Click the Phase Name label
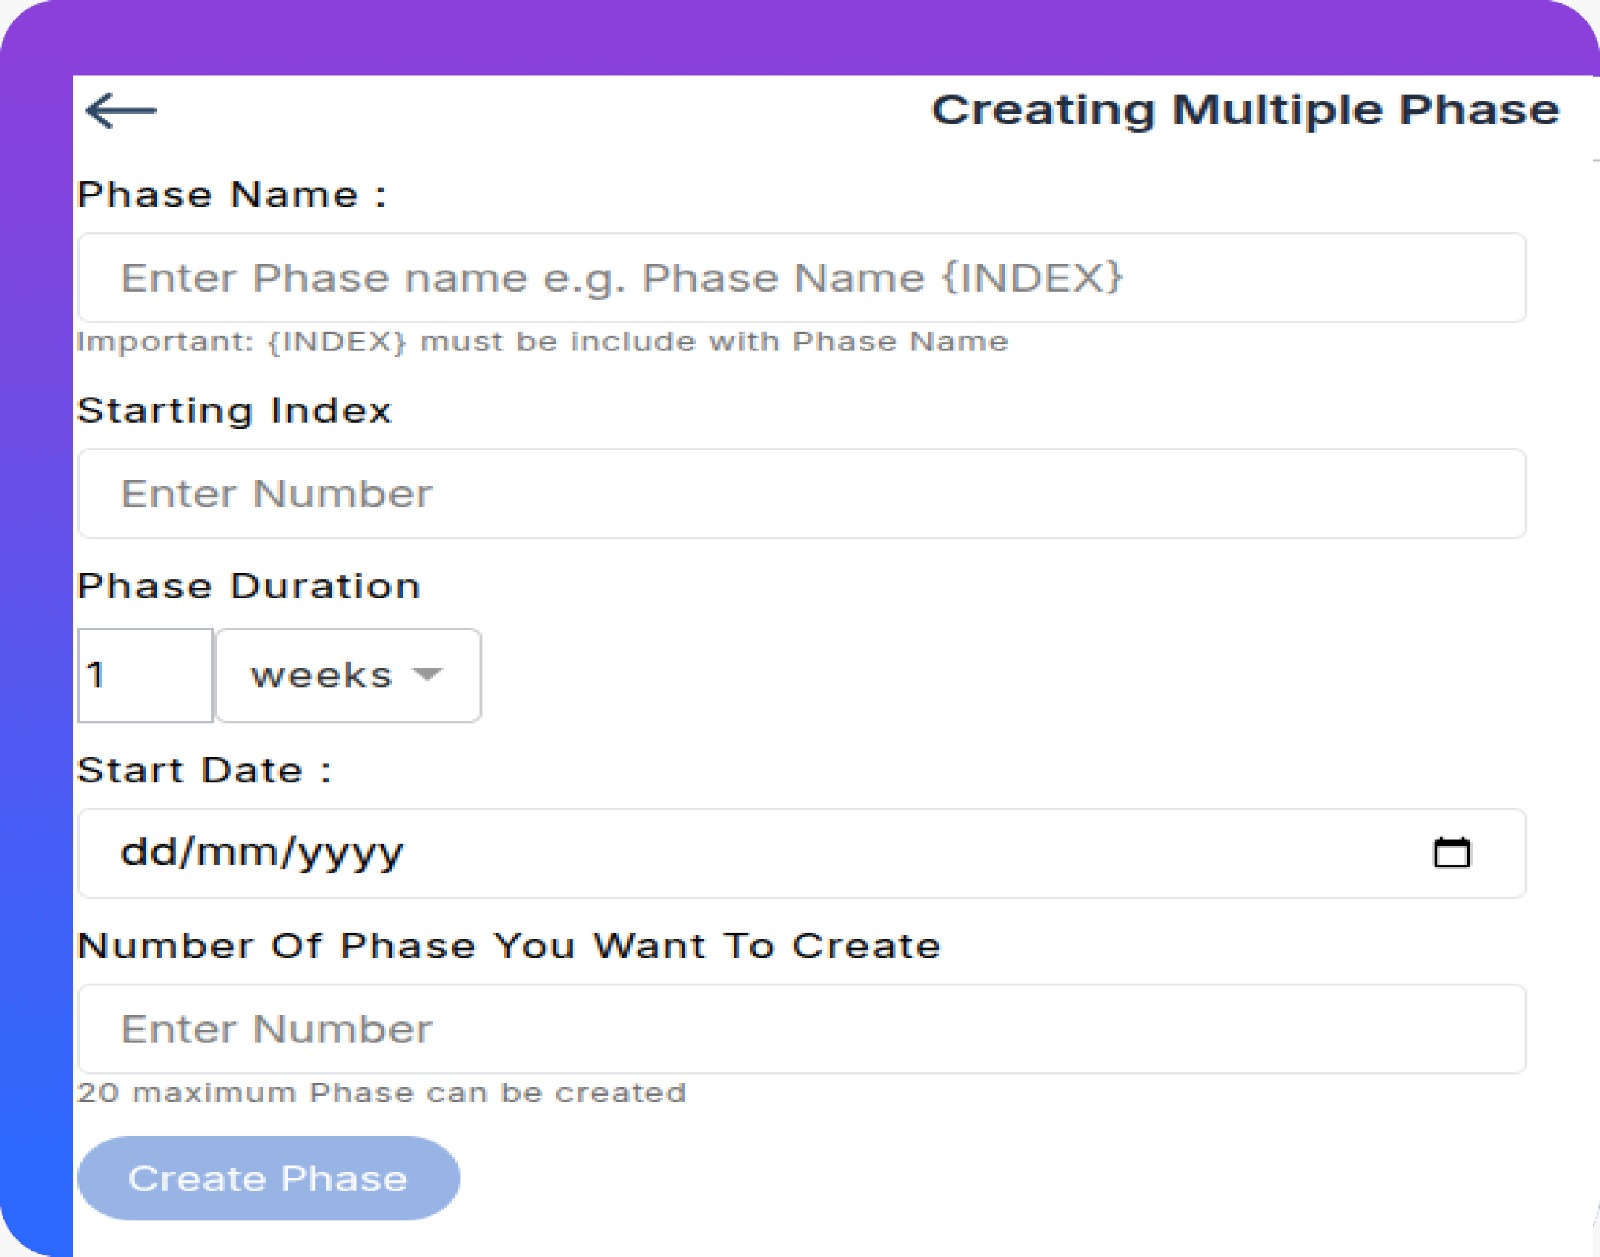Screen dimensions: 1600x1257 click(231, 194)
